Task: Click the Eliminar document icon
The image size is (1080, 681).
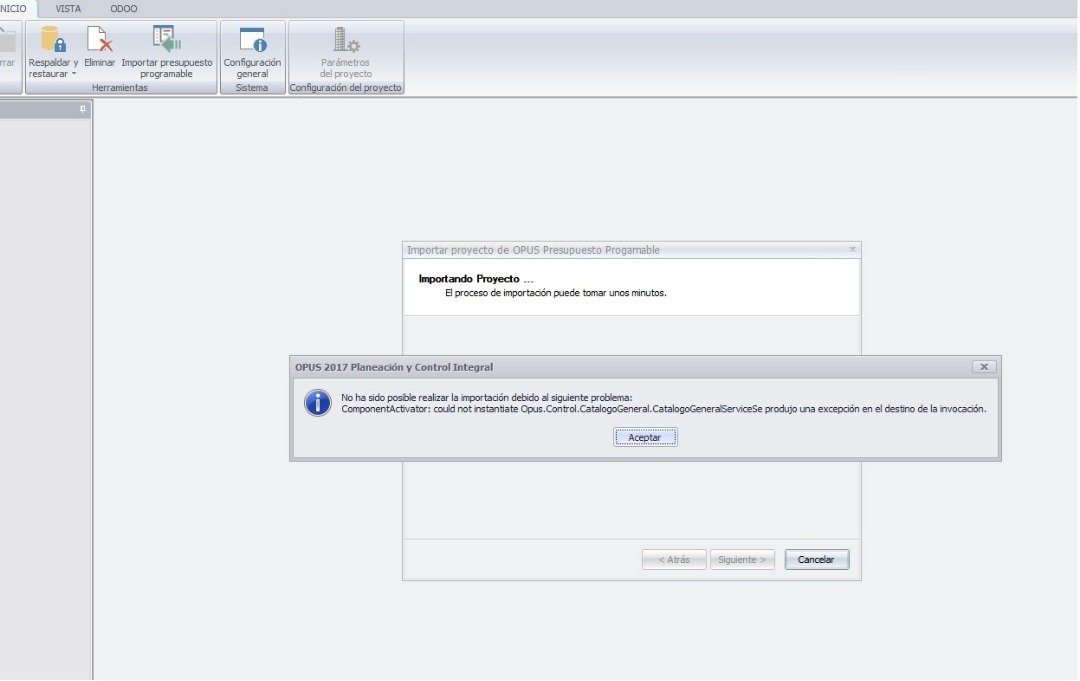Action: coord(99,40)
